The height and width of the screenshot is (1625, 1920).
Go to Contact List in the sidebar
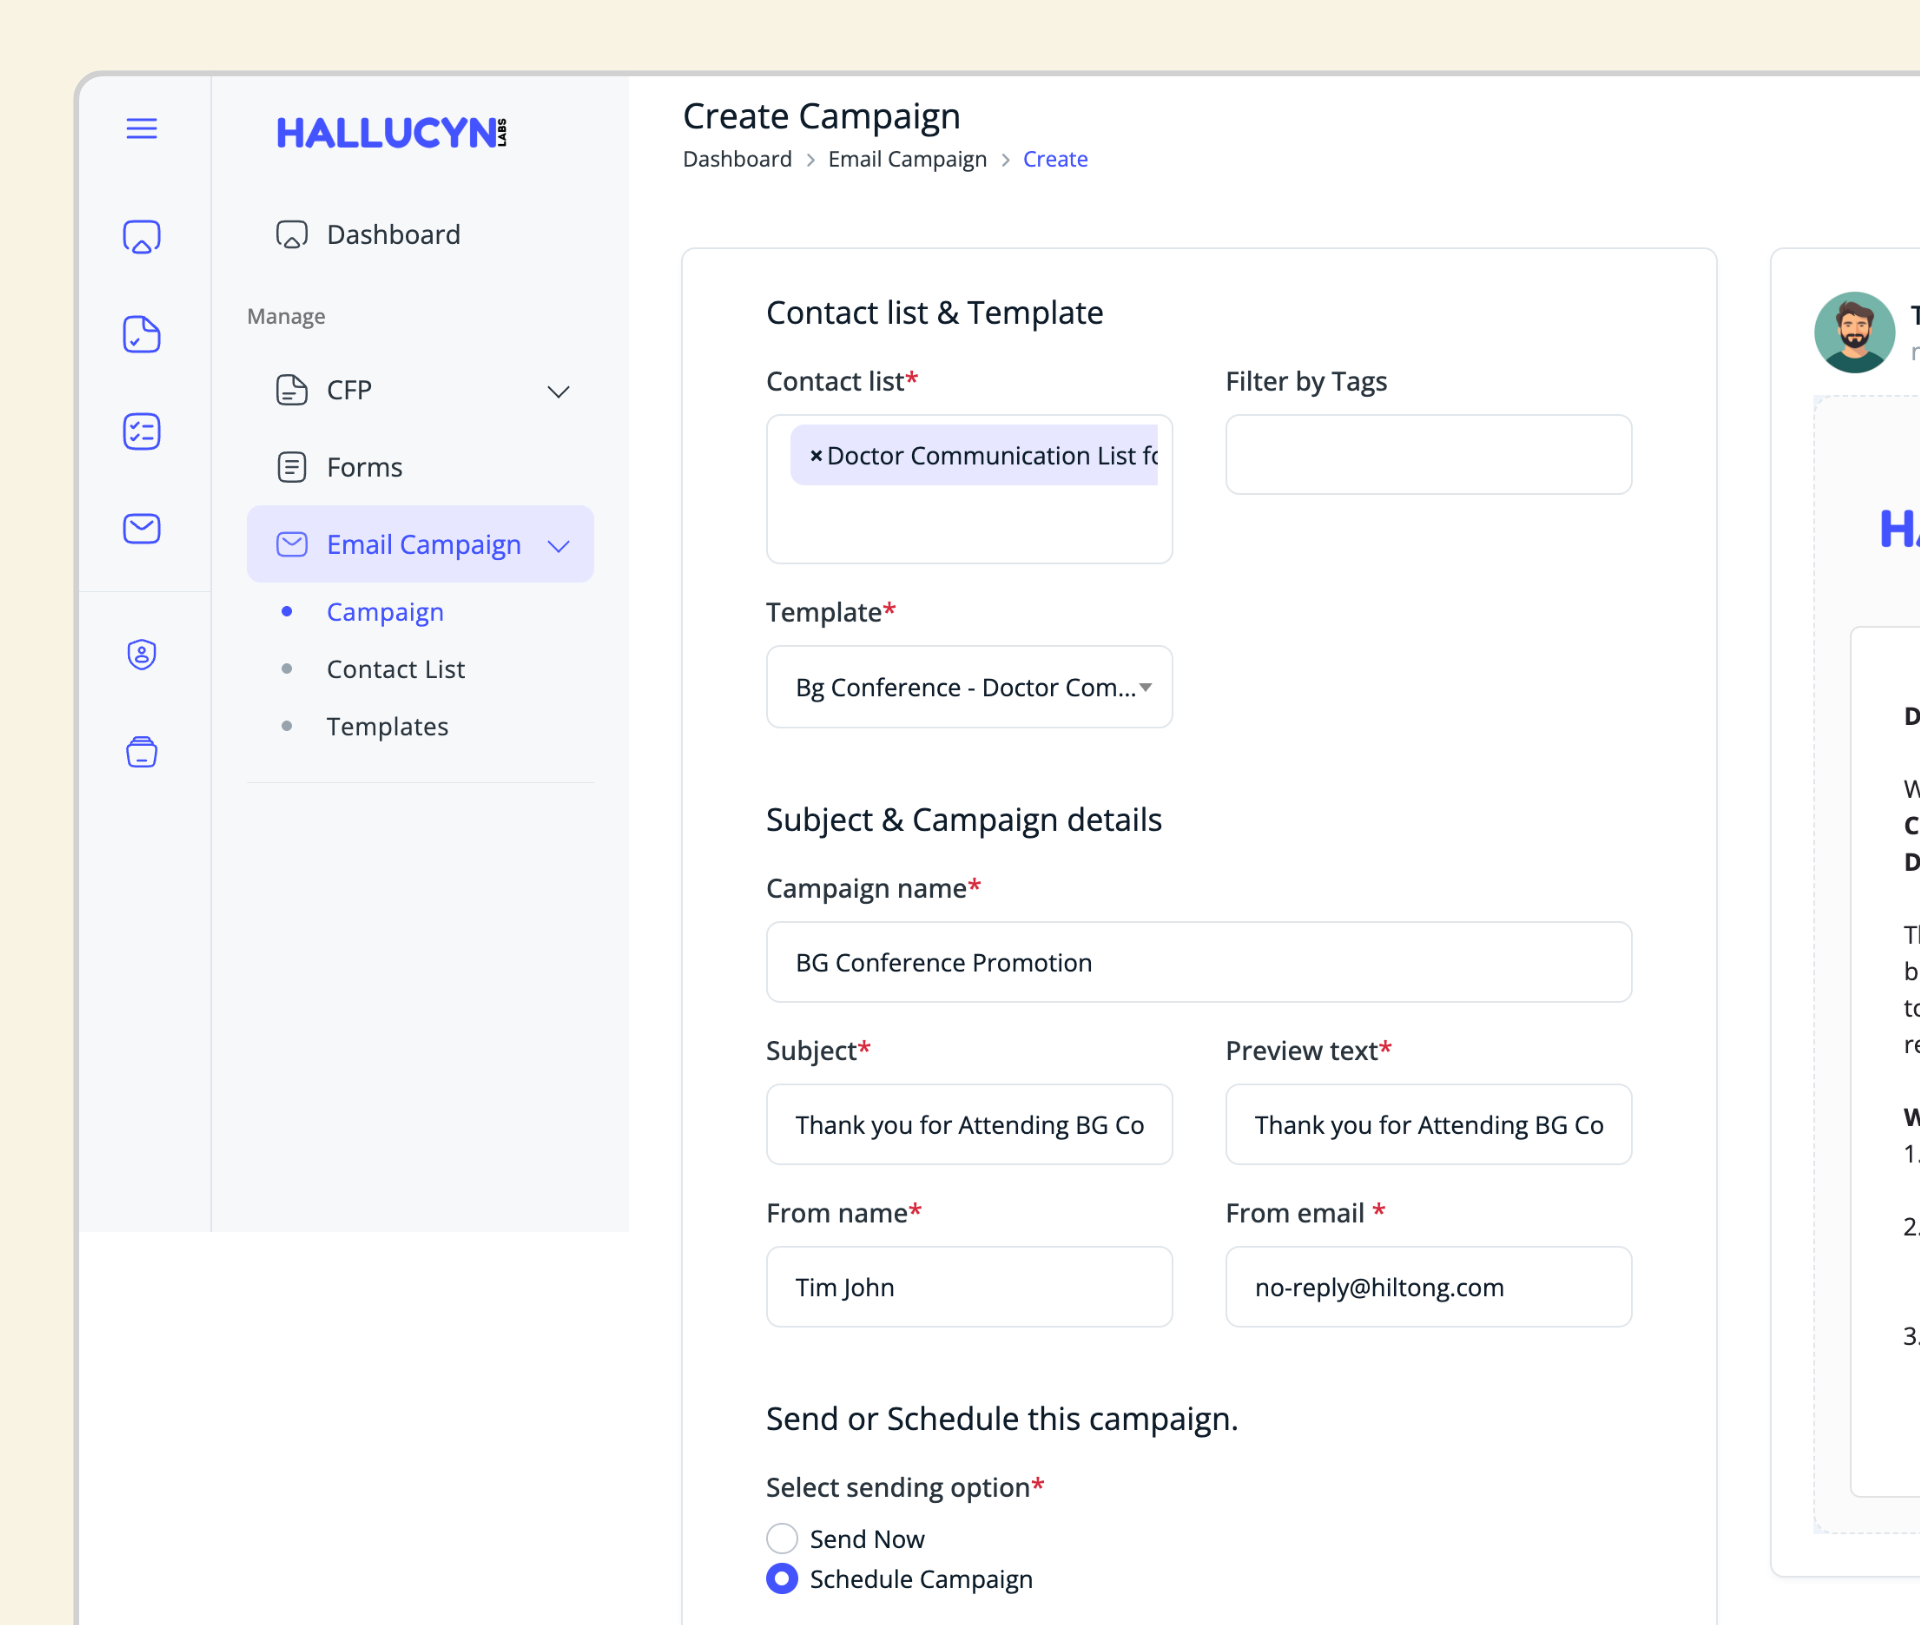[x=396, y=669]
